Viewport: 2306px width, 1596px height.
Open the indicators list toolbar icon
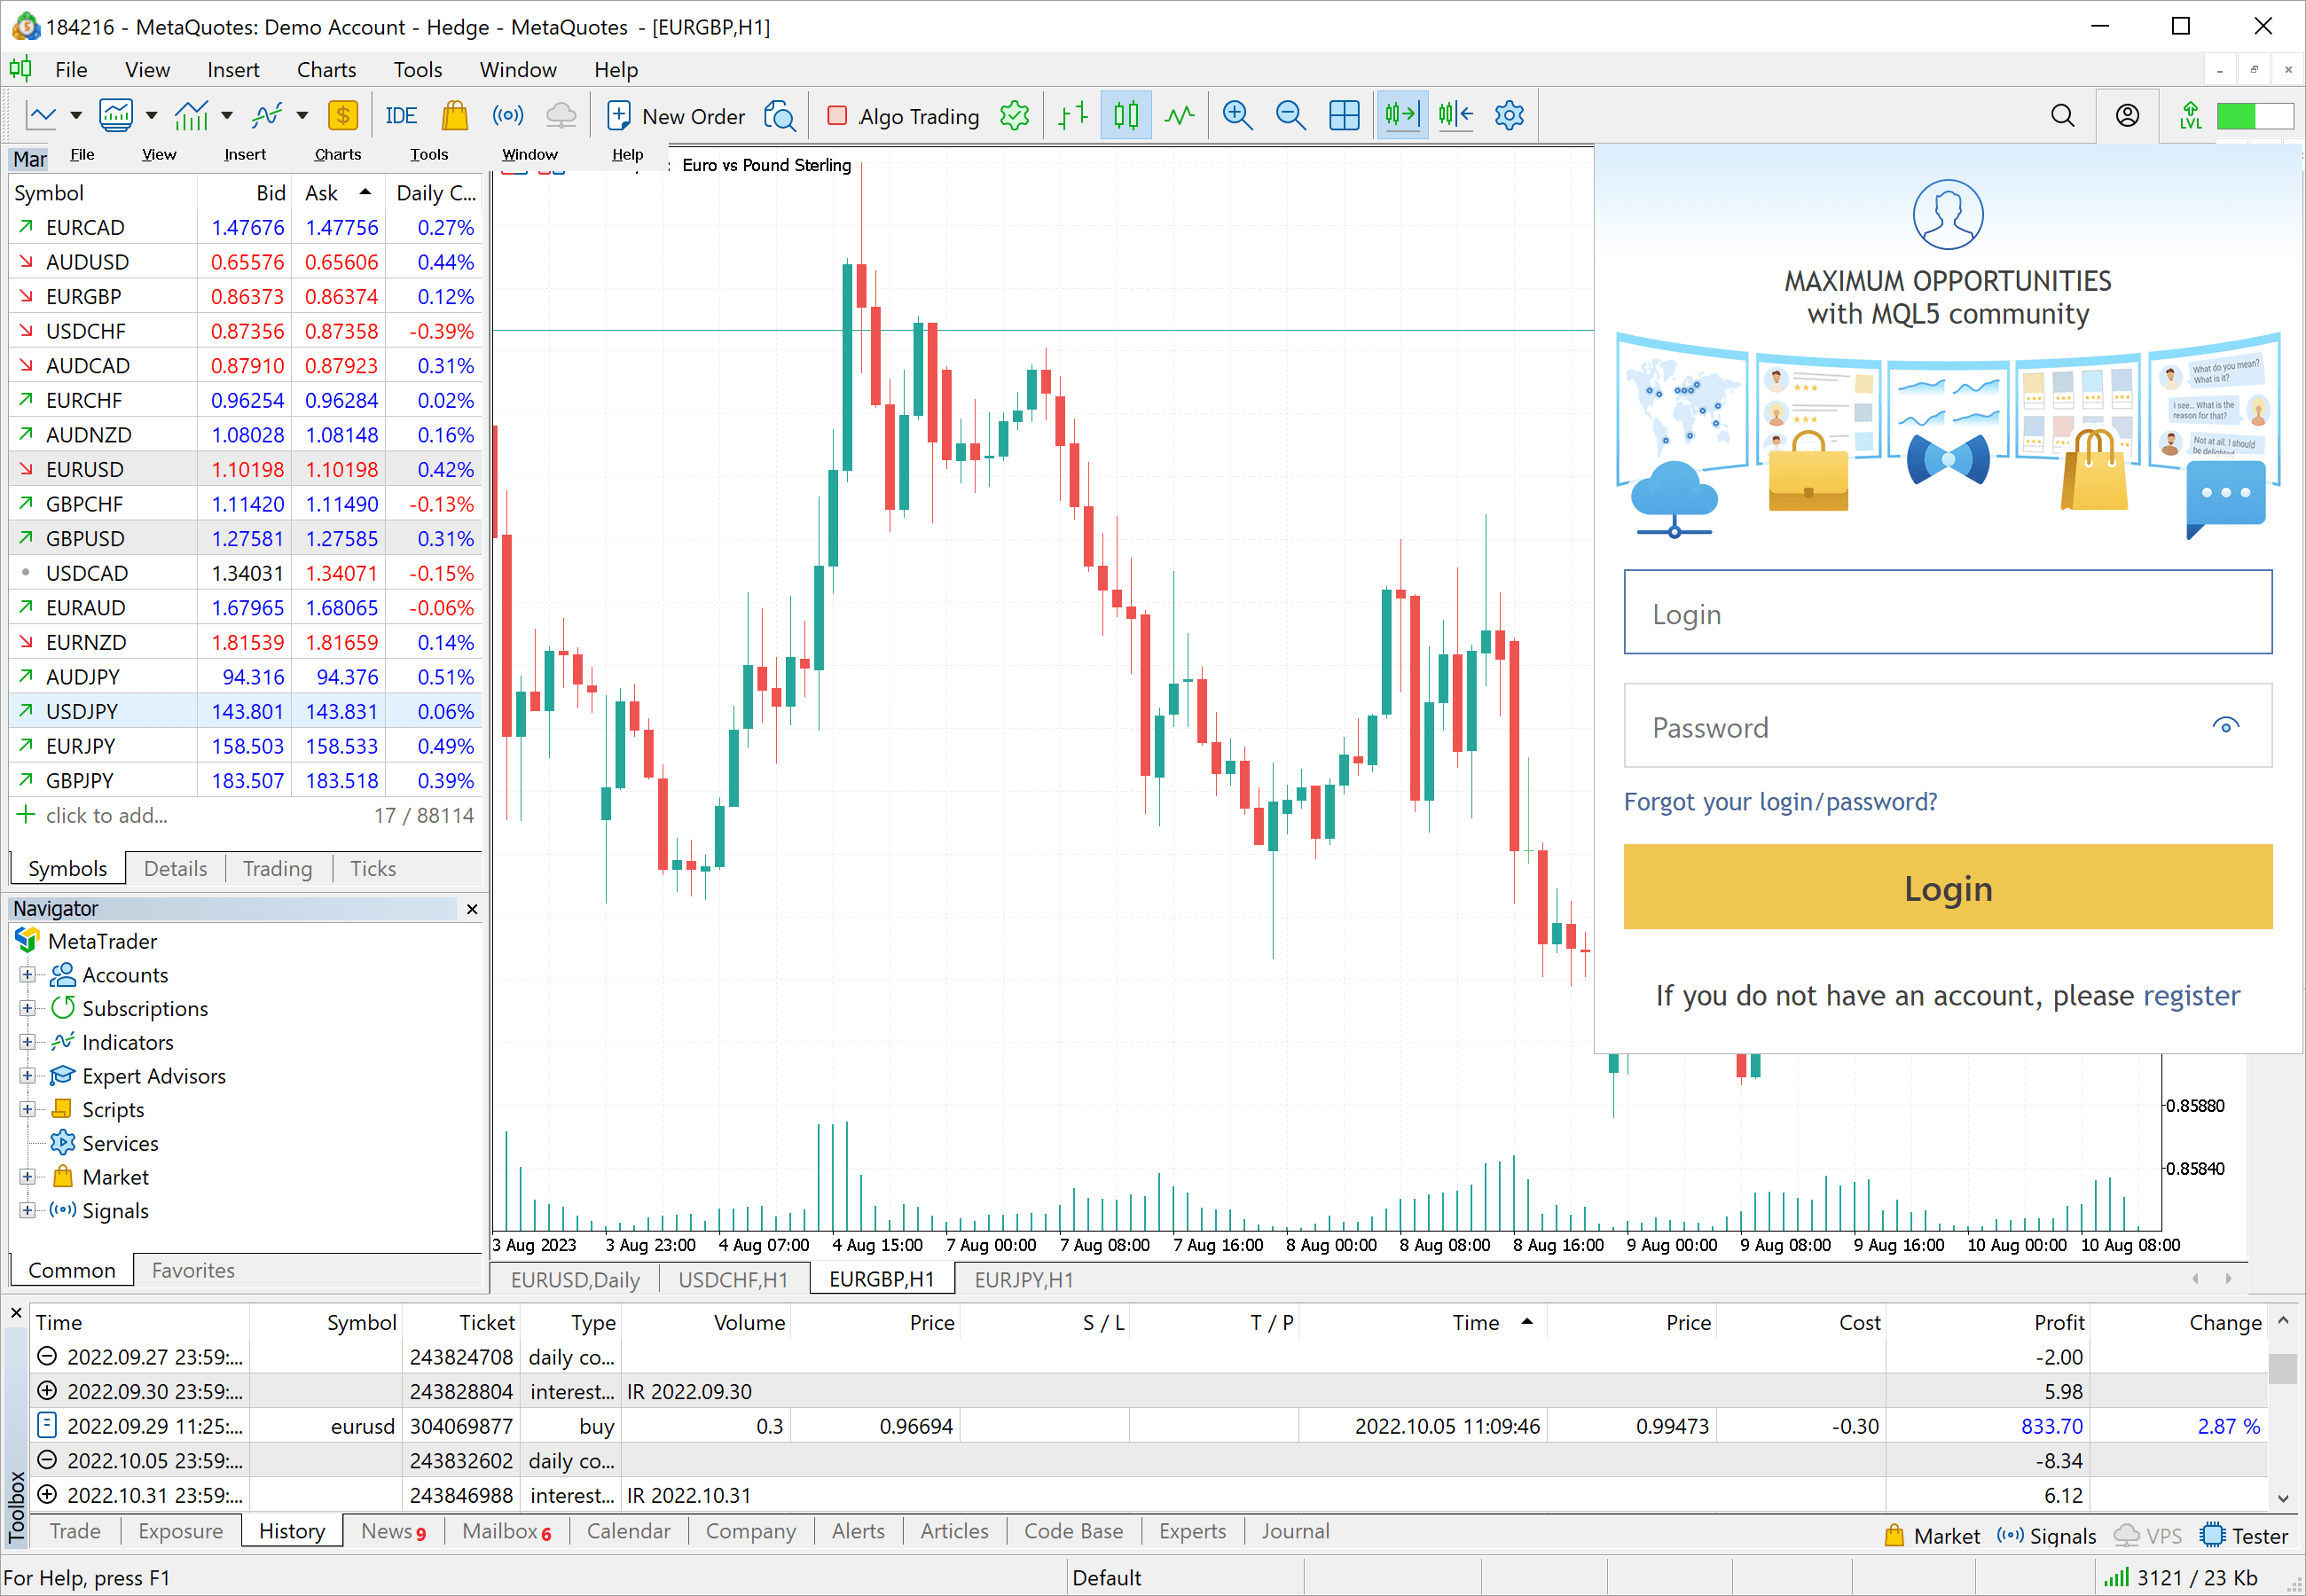[267, 116]
